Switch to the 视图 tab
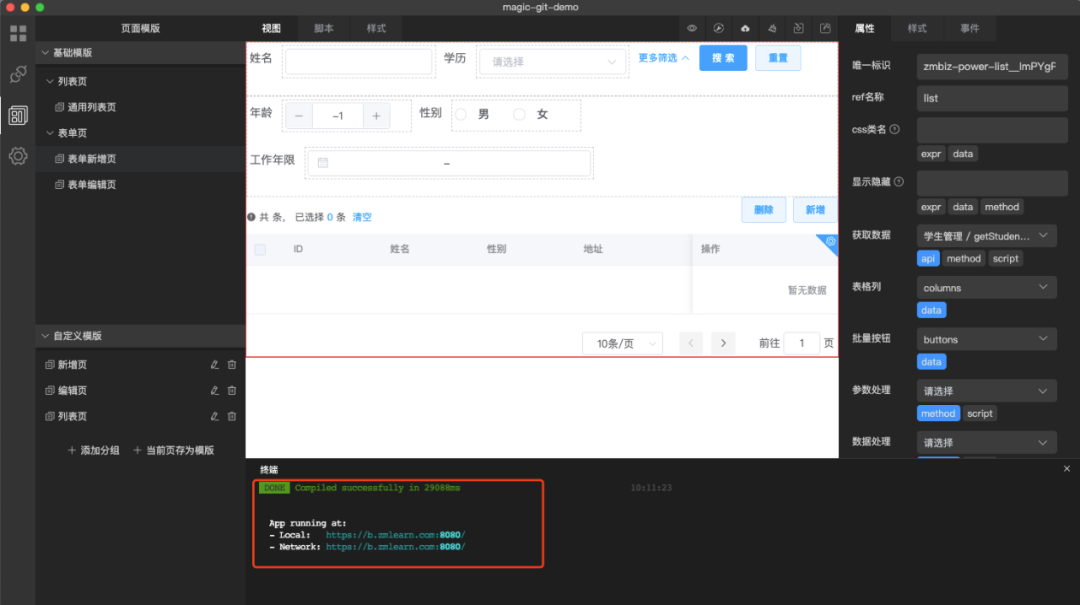The height and width of the screenshot is (605, 1080). (271, 28)
